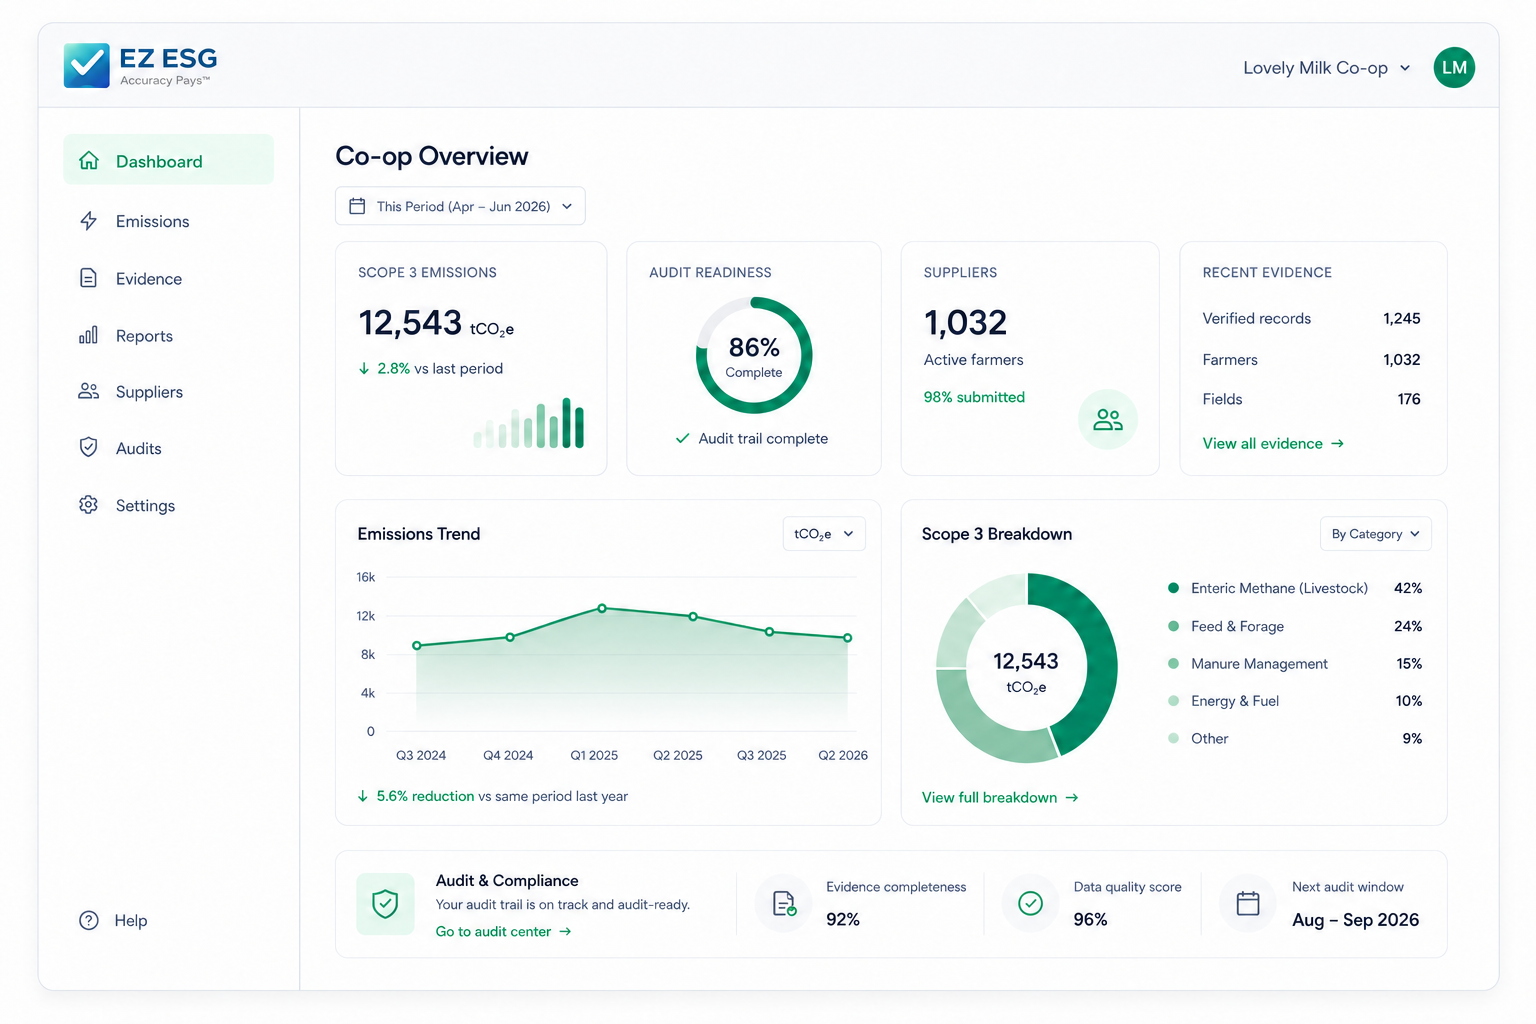The width and height of the screenshot is (1536, 1024).
Task: Click the Q4 2024 trend data point
Action: pos(510,637)
